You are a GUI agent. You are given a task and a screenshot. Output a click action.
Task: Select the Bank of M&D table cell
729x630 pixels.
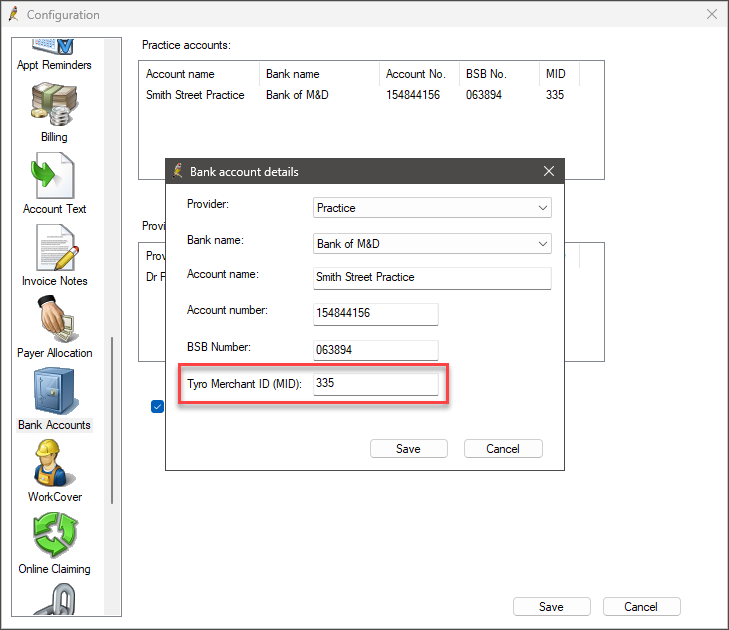click(x=297, y=95)
